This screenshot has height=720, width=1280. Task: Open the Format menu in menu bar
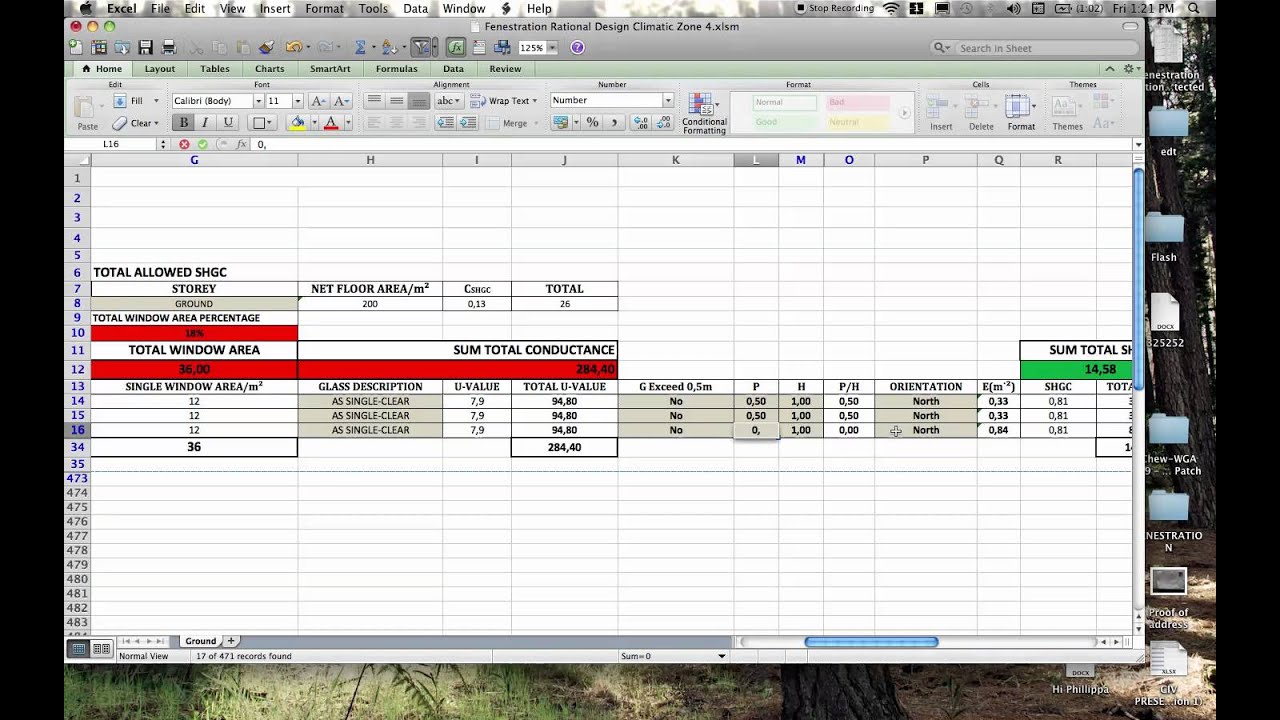pyautogui.click(x=324, y=8)
